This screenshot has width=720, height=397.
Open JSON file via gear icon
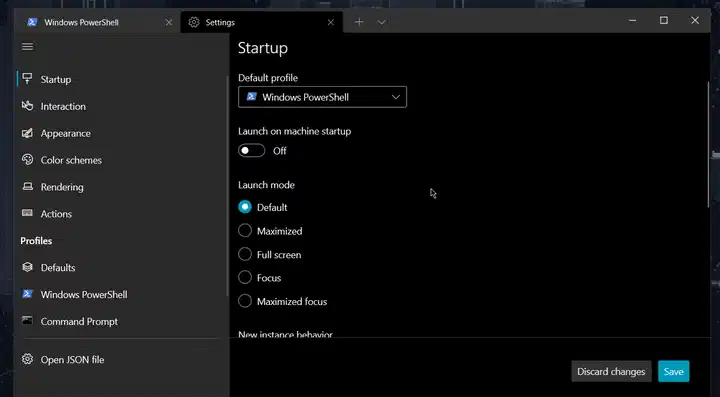28,359
